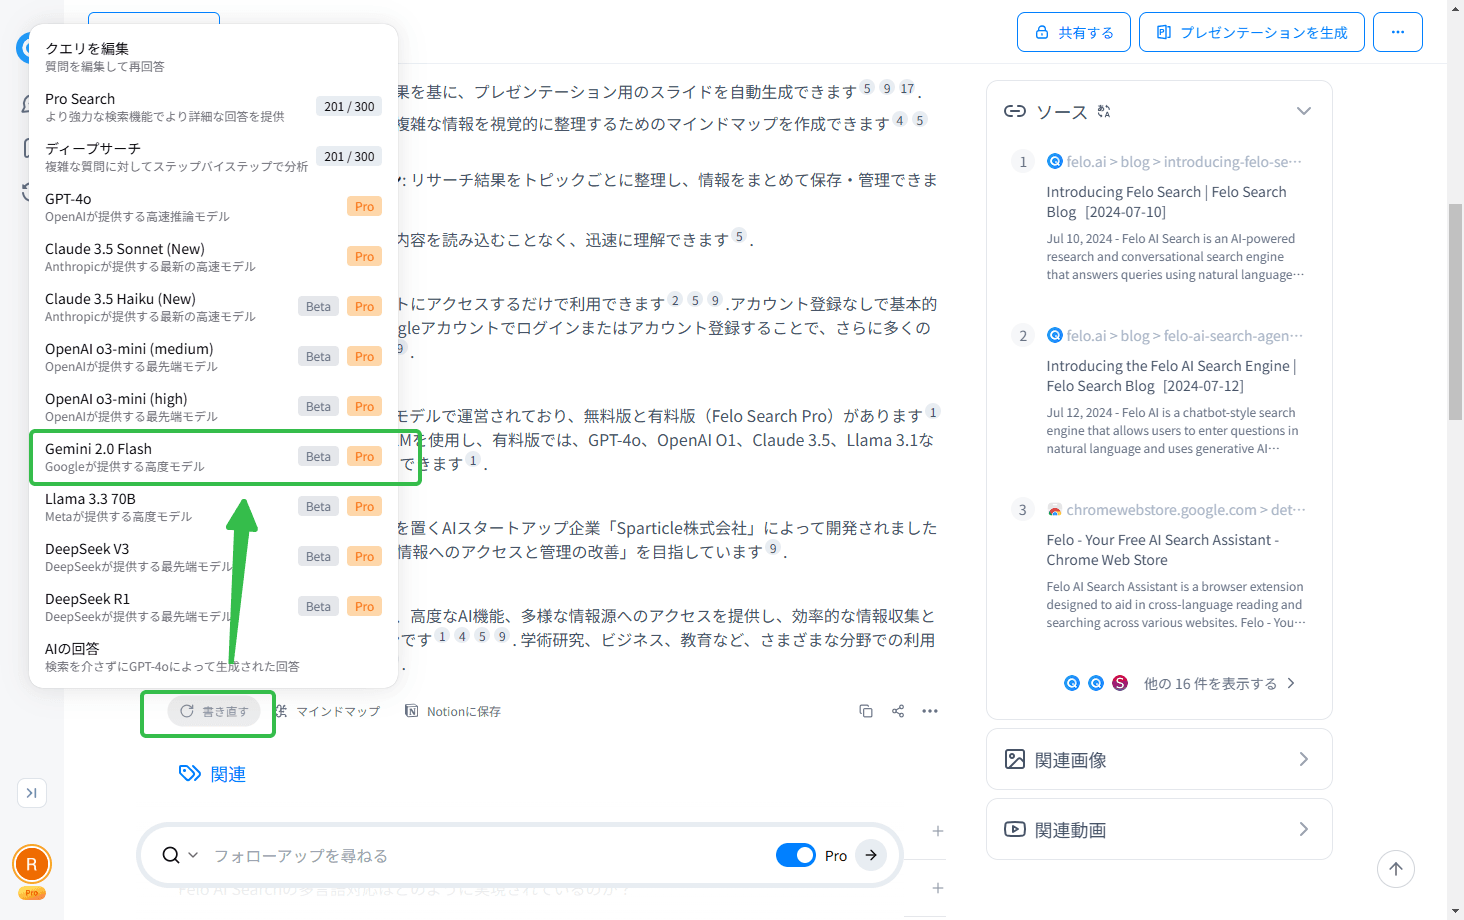This screenshot has width=1464, height=920.
Task: Expand sidebar with the collapse arrow button
Action: pyautogui.click(x=32, y=793)
